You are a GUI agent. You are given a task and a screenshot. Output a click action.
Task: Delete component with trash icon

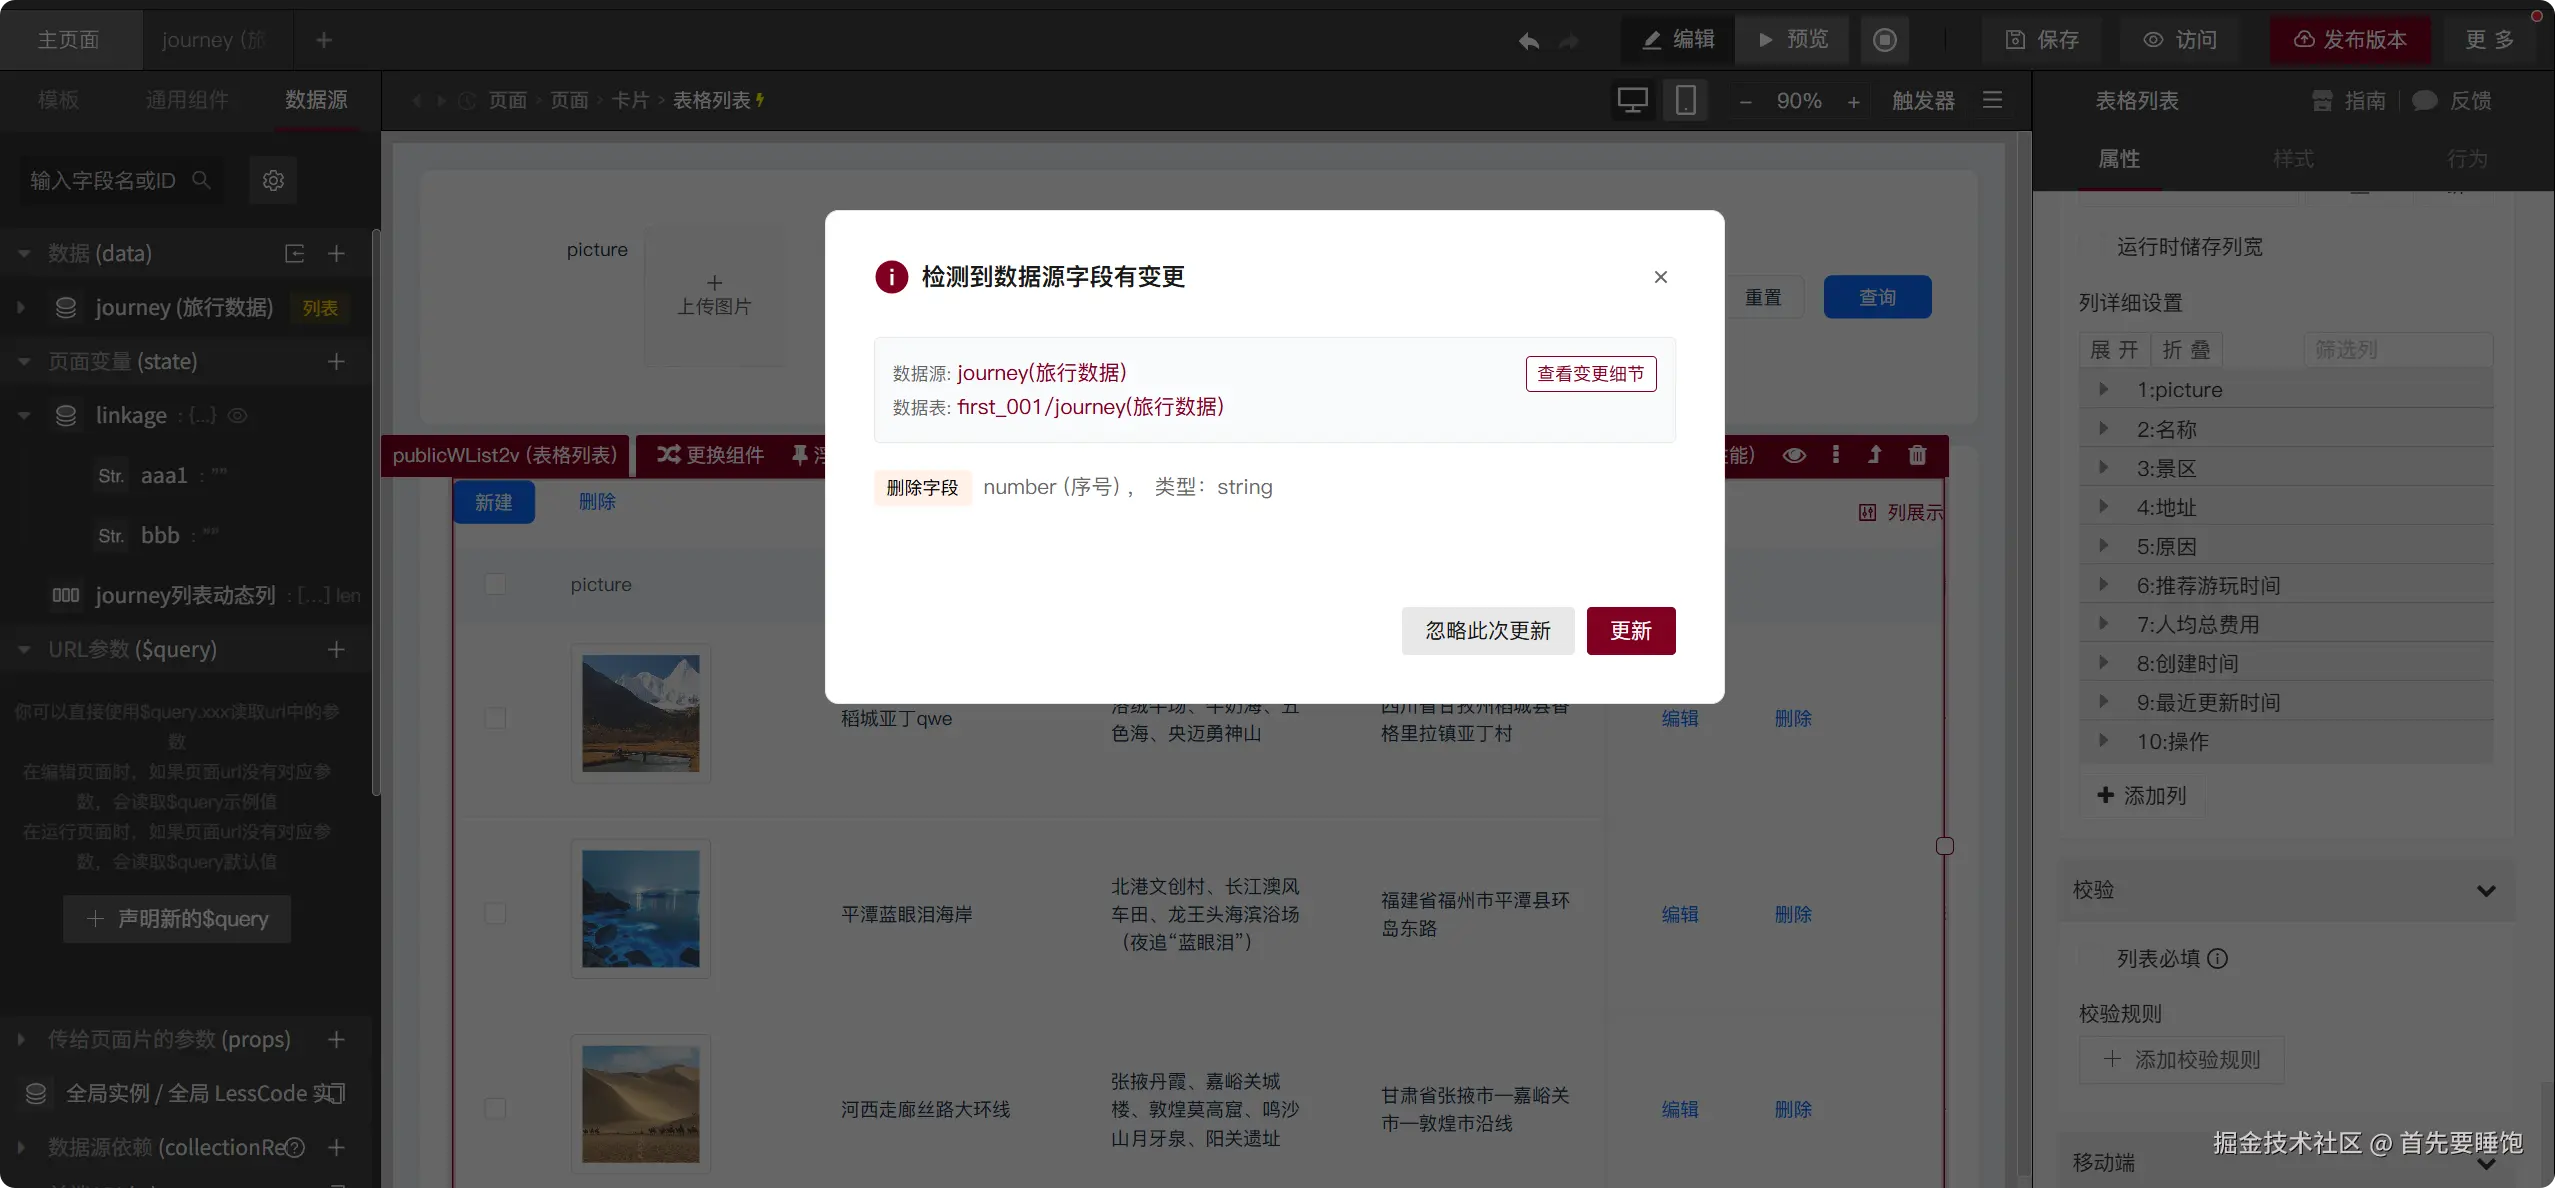click(x=1917, y=455)
